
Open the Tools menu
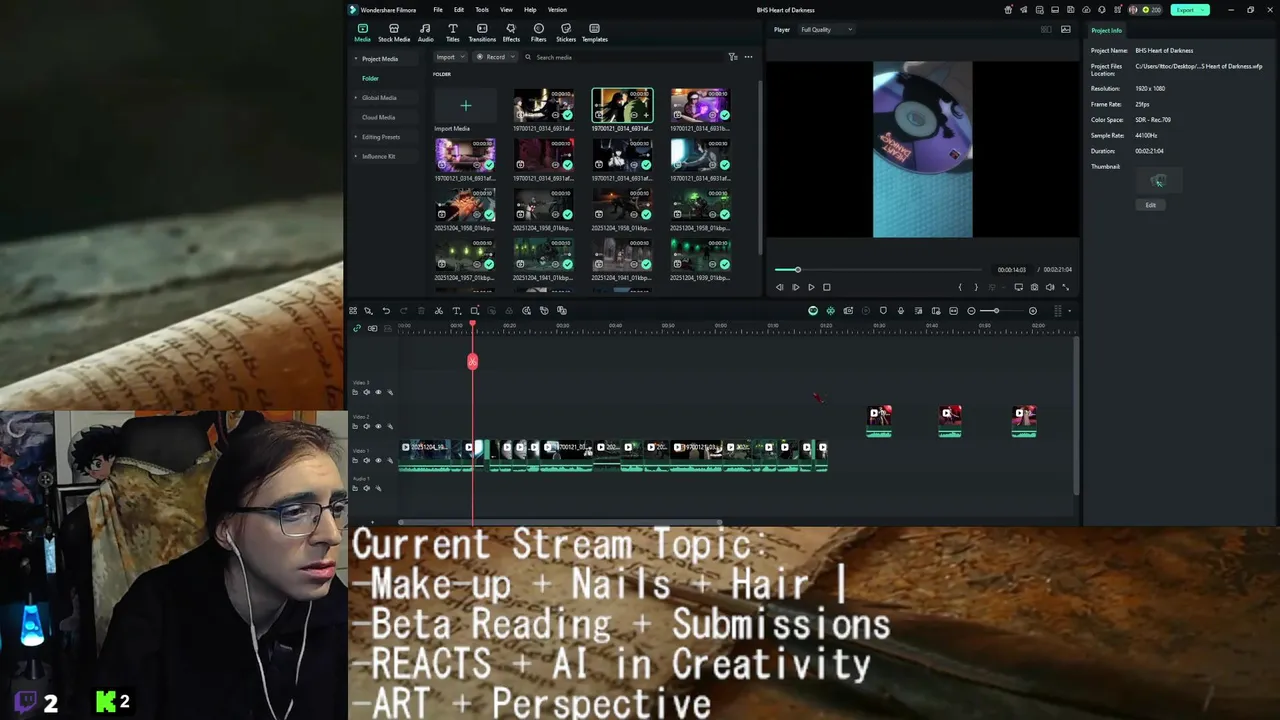pos(482,10)
